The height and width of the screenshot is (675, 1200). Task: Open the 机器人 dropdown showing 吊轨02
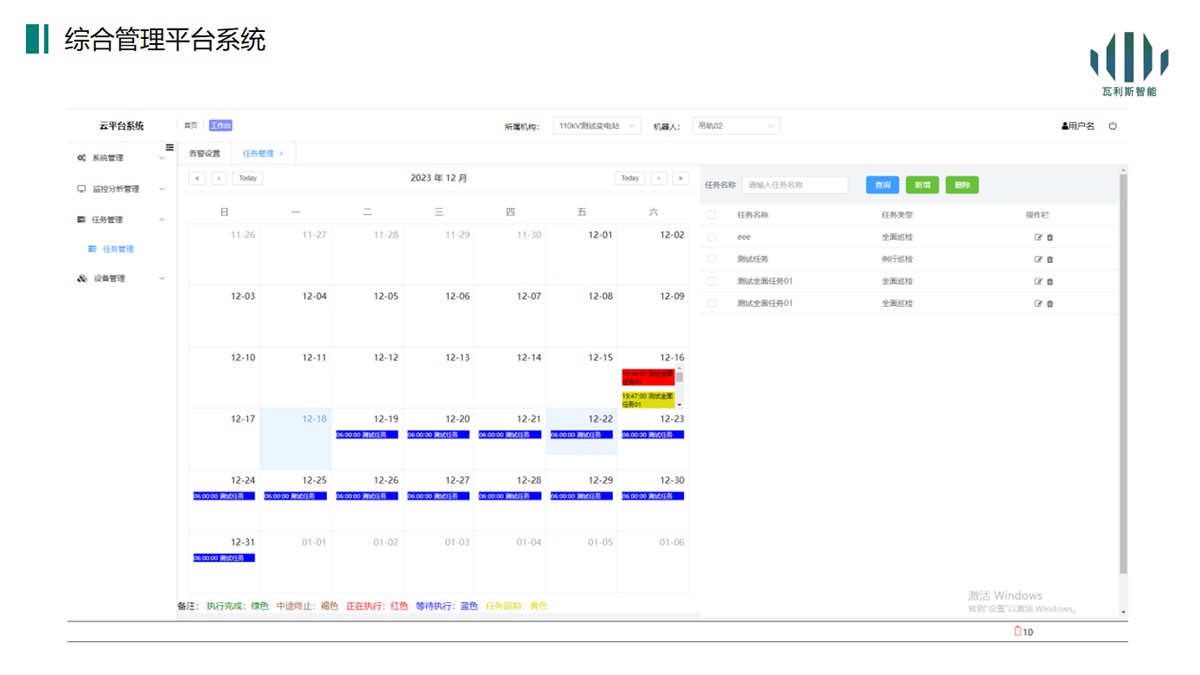point(736,126)
